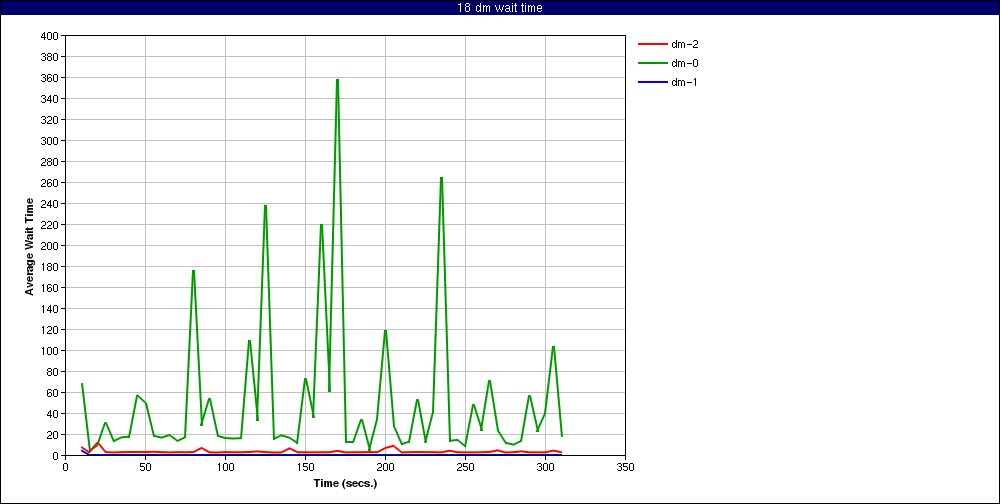Click the 'Average Wait Time' axis label
Screen dimensions: 1000x504
(x=29, y=246)
